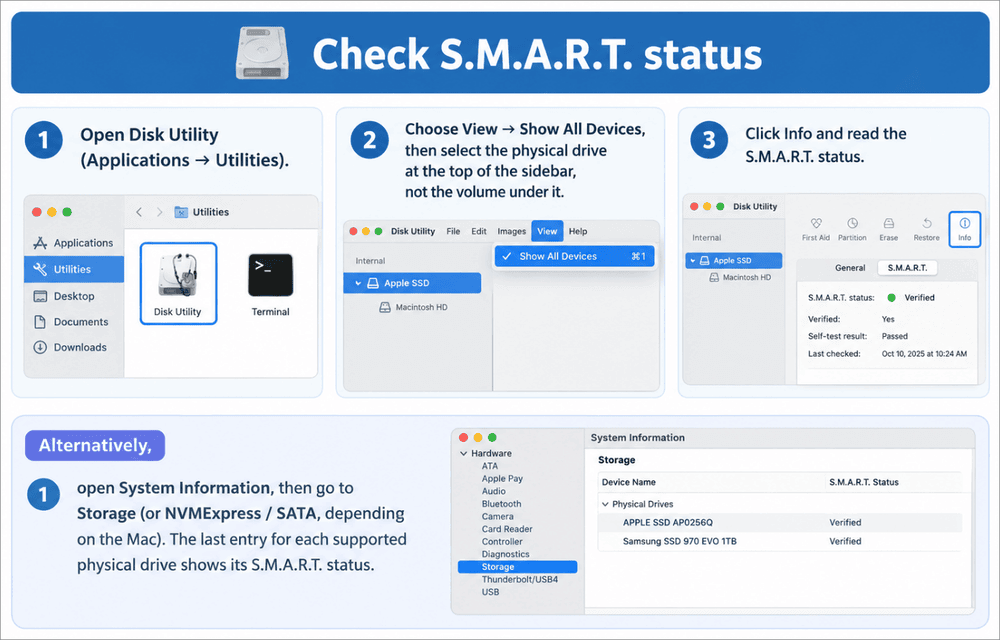Select Audio in Hardware list
This screenshot has width=1000, height=640.
click(494, 491)
